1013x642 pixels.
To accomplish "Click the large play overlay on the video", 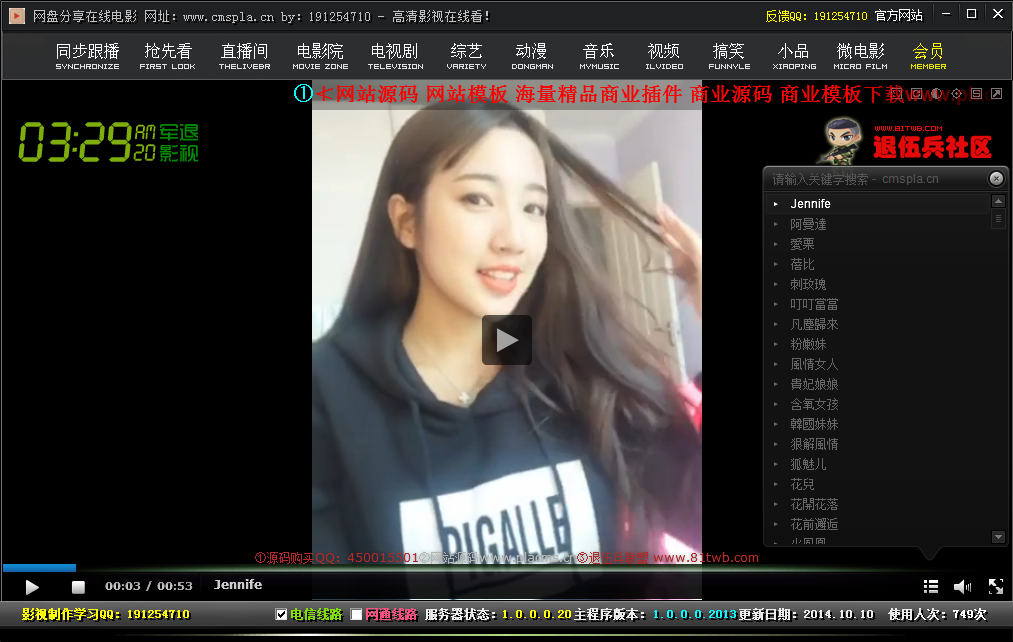I will click(x=506, y=340).
